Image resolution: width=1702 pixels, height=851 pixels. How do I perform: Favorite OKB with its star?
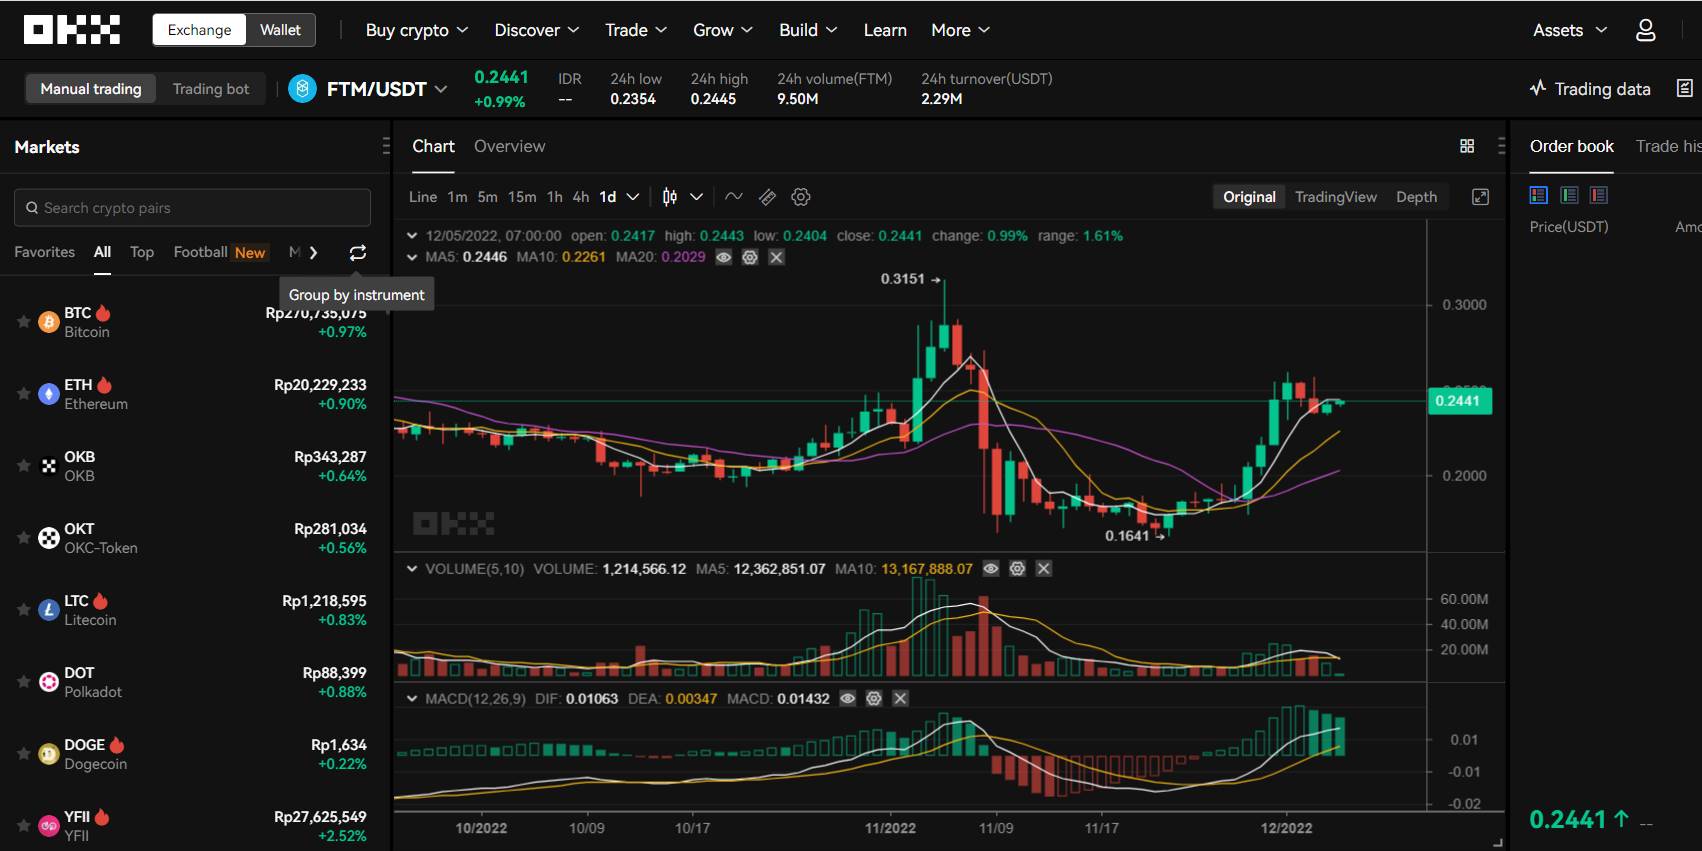click(x=23, y=466)
